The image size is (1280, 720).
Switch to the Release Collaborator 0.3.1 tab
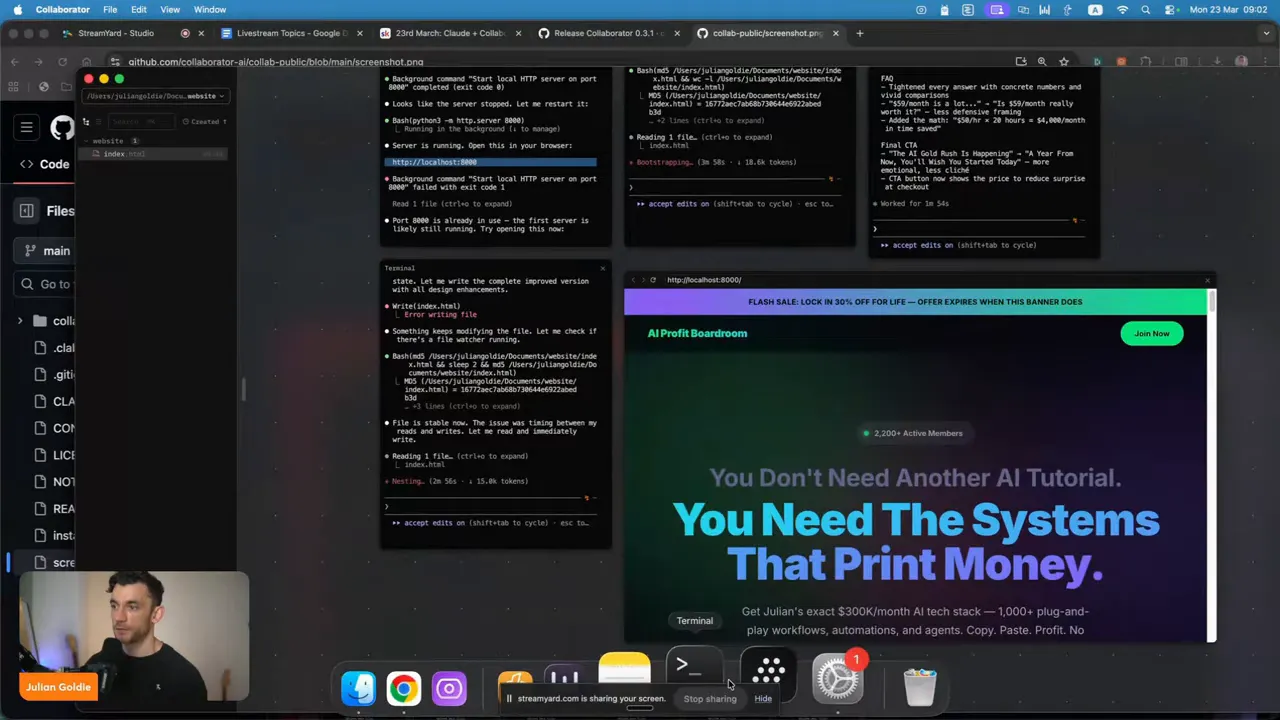(608, 33)
